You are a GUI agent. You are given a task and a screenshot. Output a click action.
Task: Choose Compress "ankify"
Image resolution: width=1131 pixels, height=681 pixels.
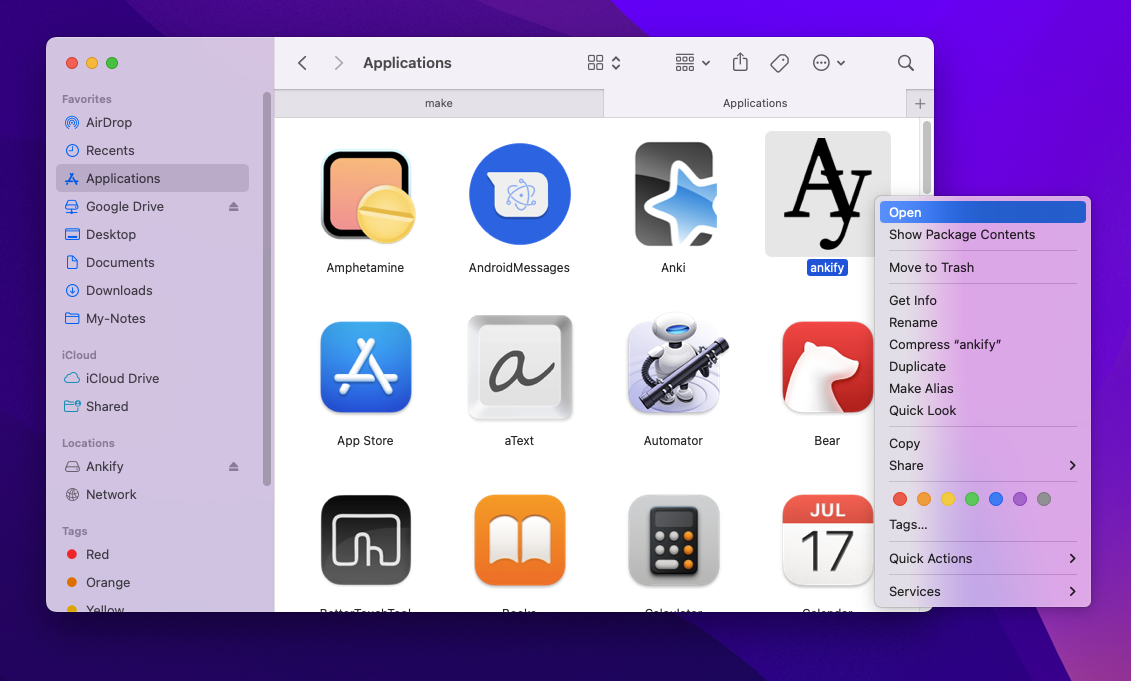click(982, 345)
